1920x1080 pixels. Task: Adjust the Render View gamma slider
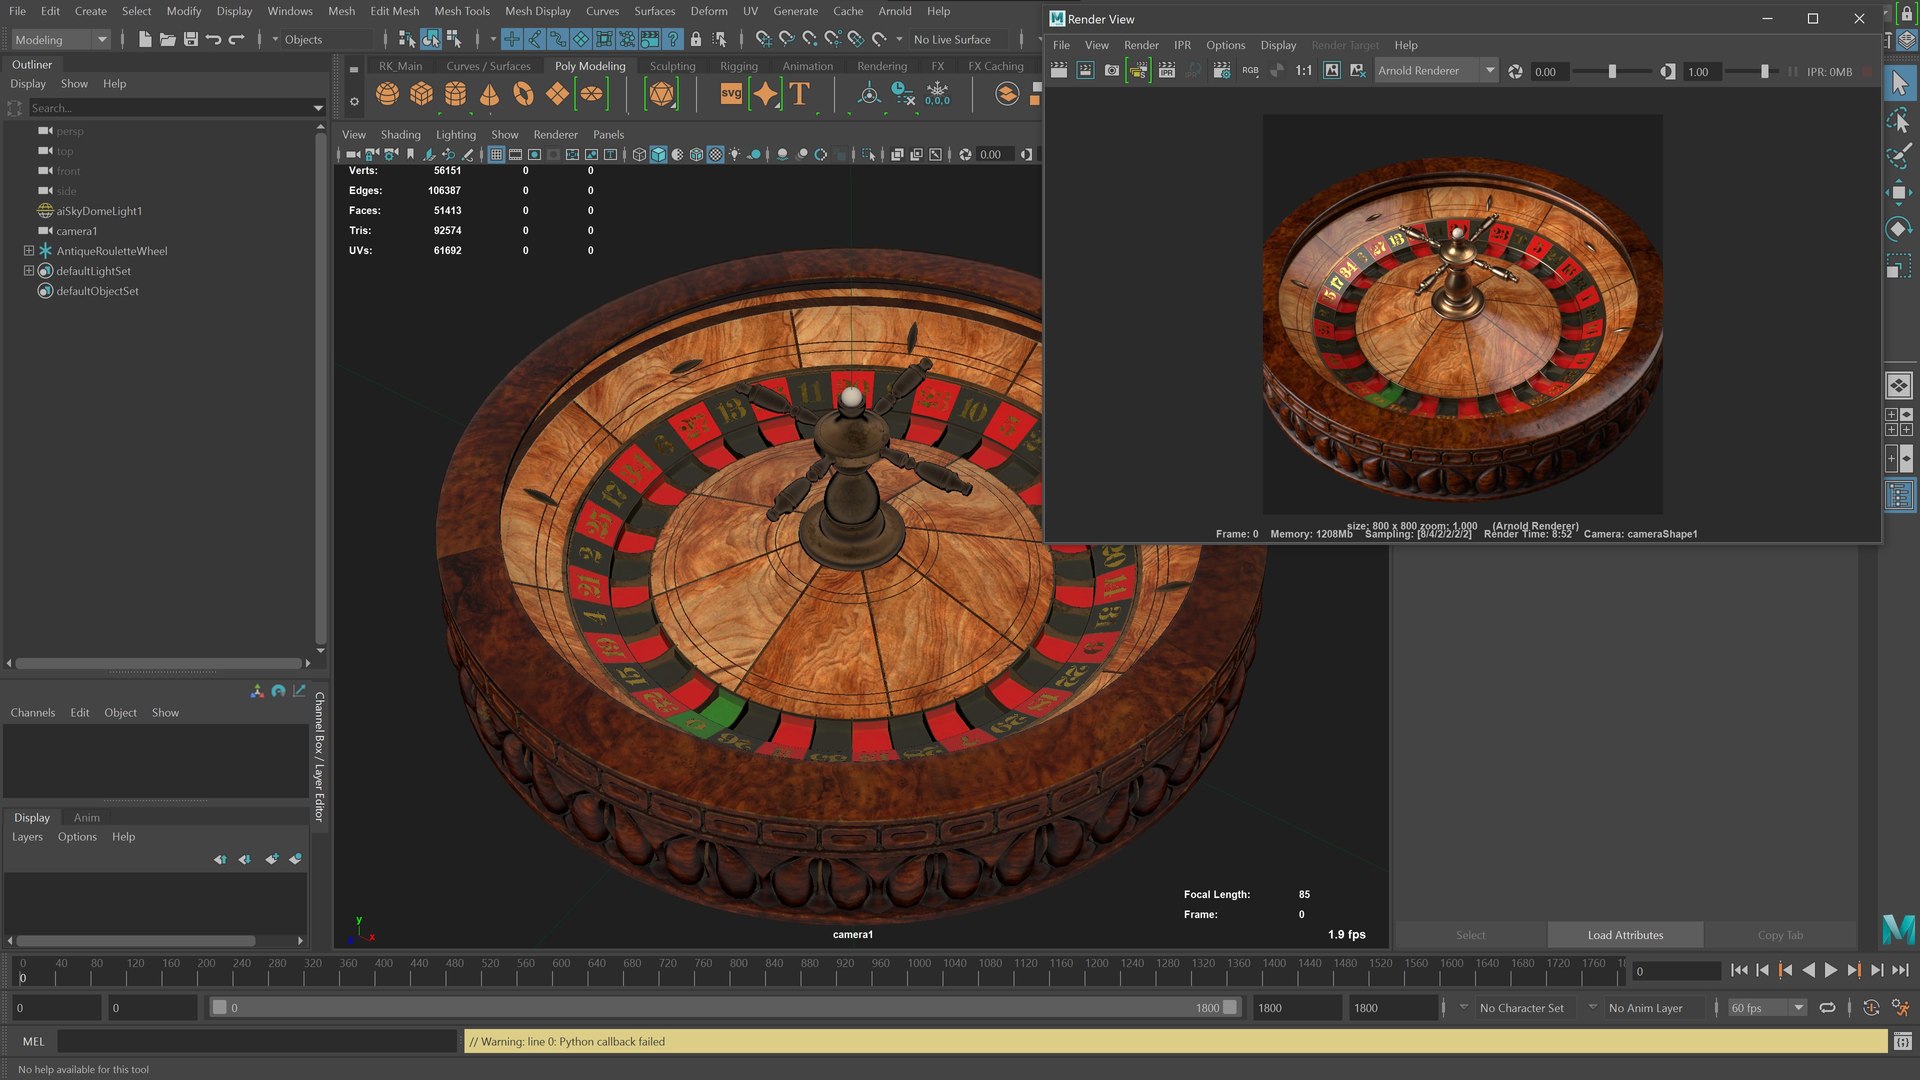(x=1764, y=71)
